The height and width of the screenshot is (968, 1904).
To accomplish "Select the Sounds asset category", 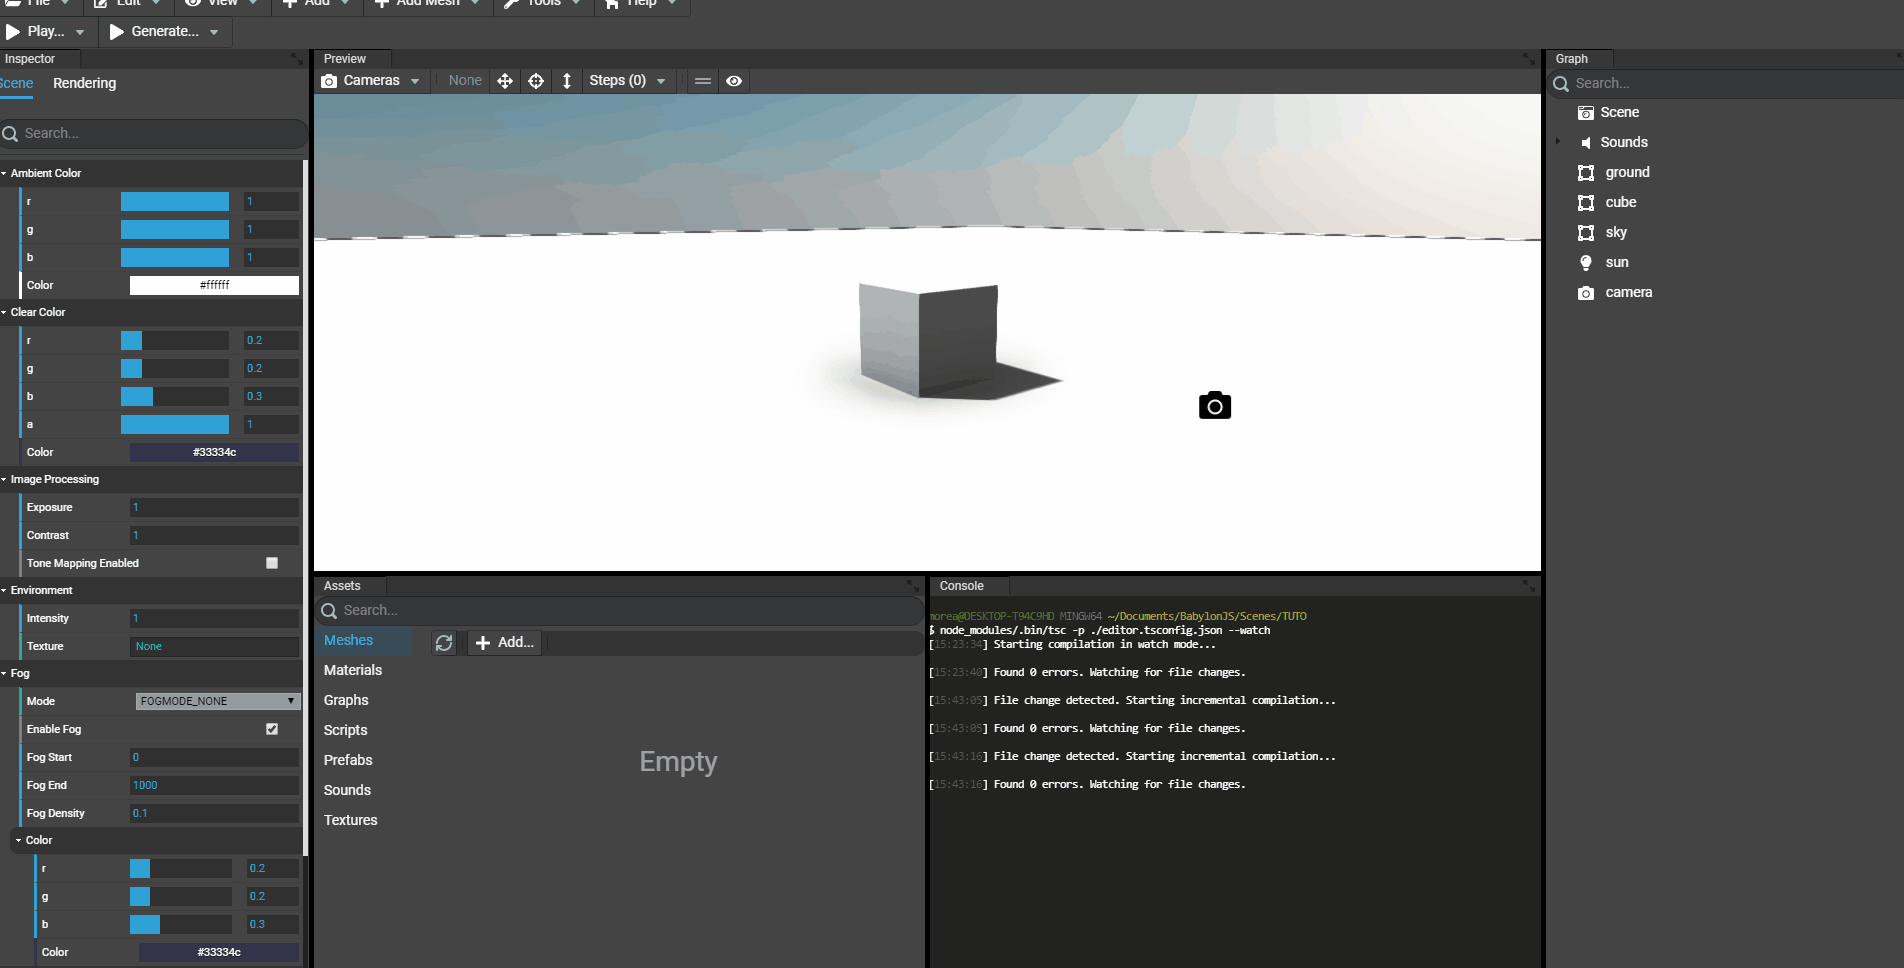I will [x=347, y=791].
